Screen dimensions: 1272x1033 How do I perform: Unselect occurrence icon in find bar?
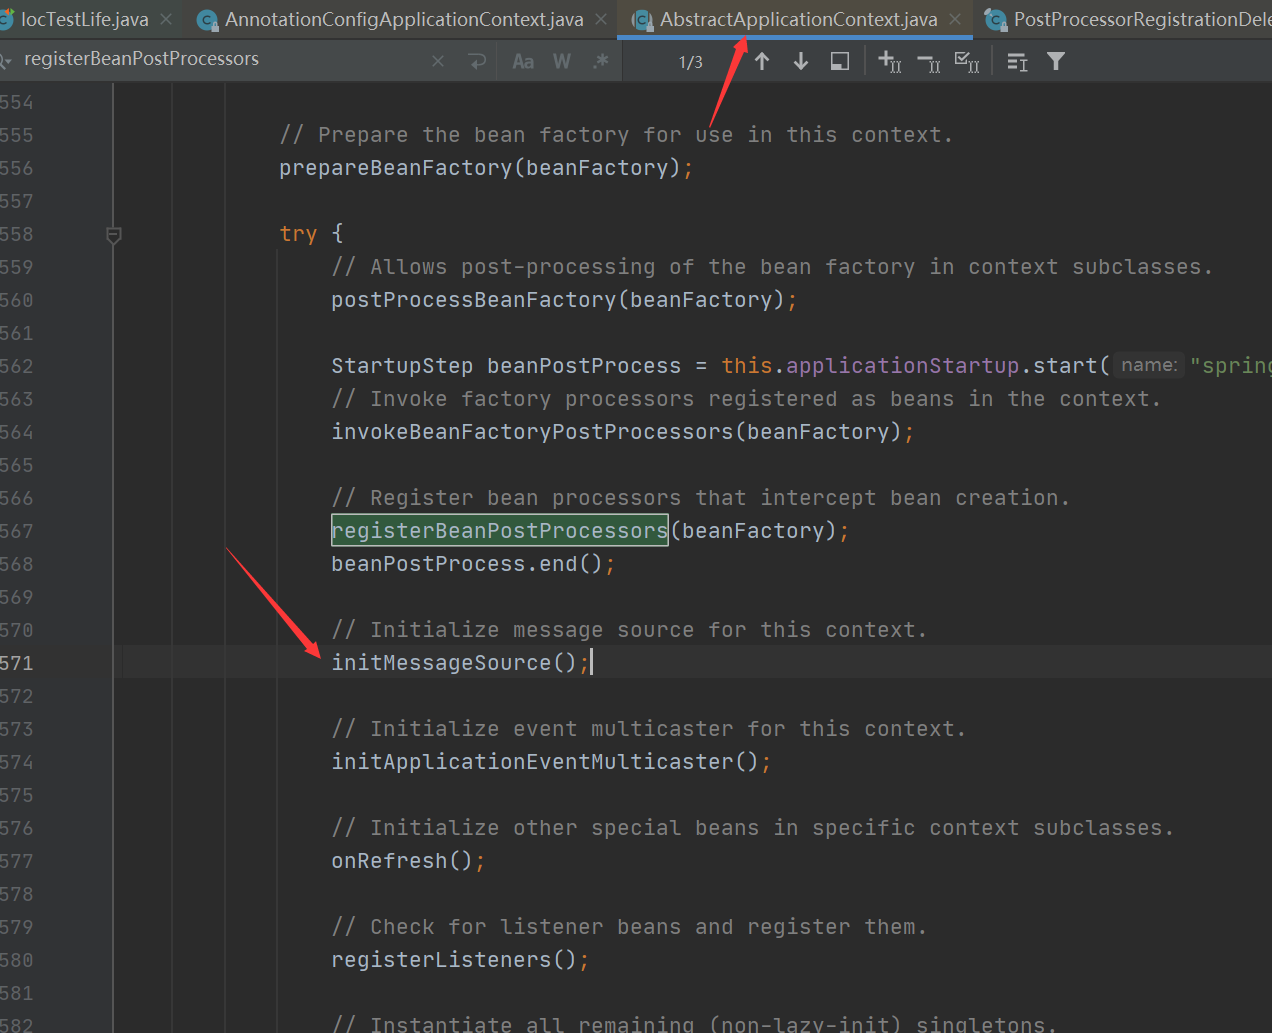(928, 62)
